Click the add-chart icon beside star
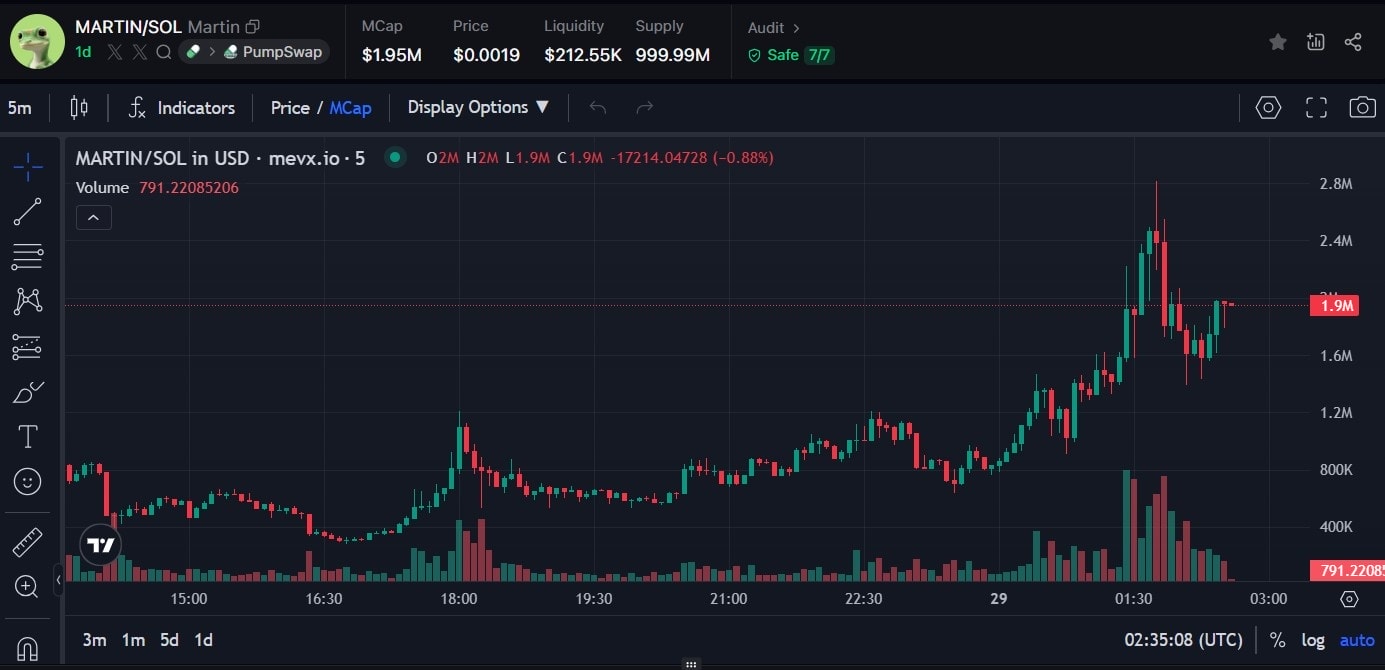1385x670 pixels. coord(1315,41)
